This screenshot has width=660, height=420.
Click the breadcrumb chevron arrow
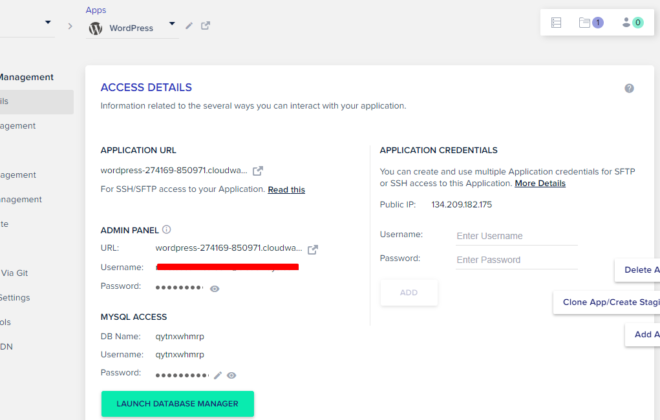[70, 26]
